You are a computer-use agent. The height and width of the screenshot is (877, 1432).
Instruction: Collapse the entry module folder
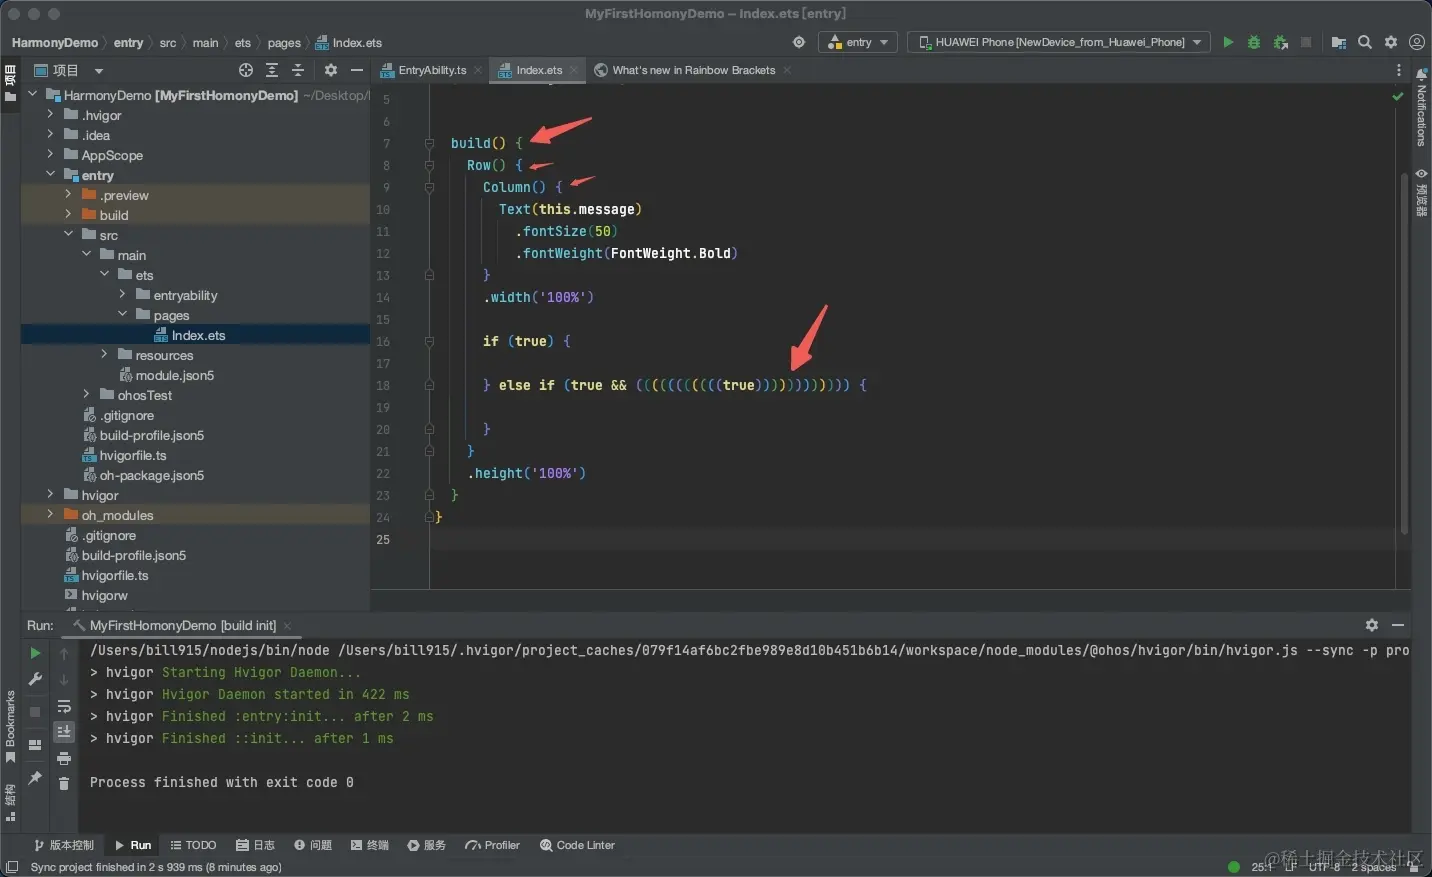coord(50,175)
